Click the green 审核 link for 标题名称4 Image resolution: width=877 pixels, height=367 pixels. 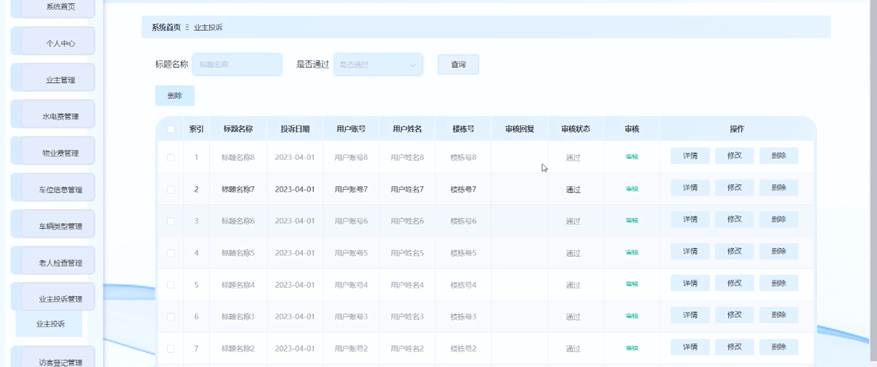pyautogui.click(x=632, y=285)
